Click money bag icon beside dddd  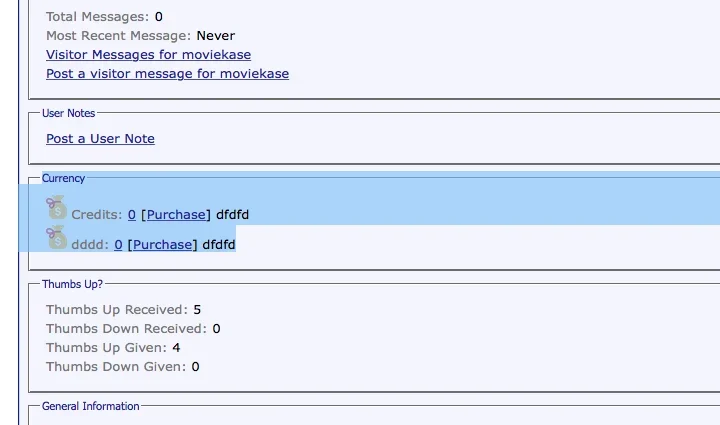point(56,237)
